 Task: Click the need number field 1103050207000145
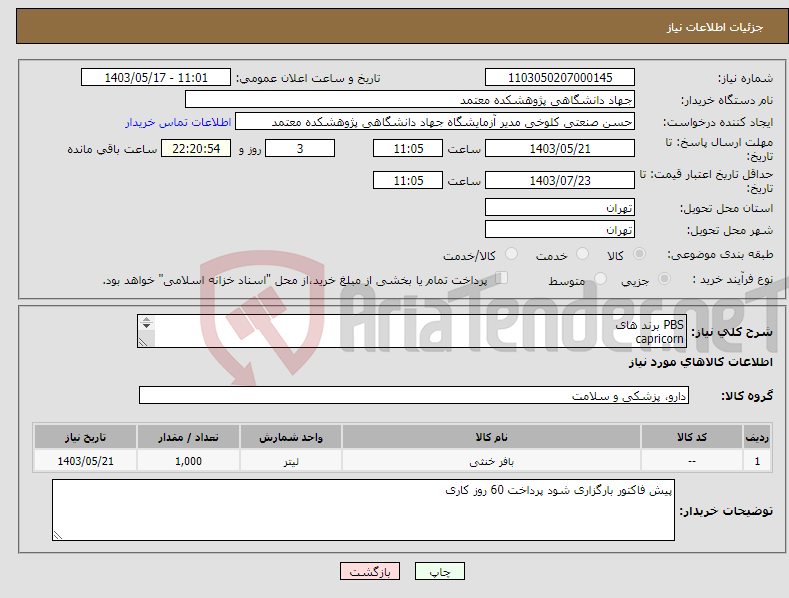click(x=560, y=78)
